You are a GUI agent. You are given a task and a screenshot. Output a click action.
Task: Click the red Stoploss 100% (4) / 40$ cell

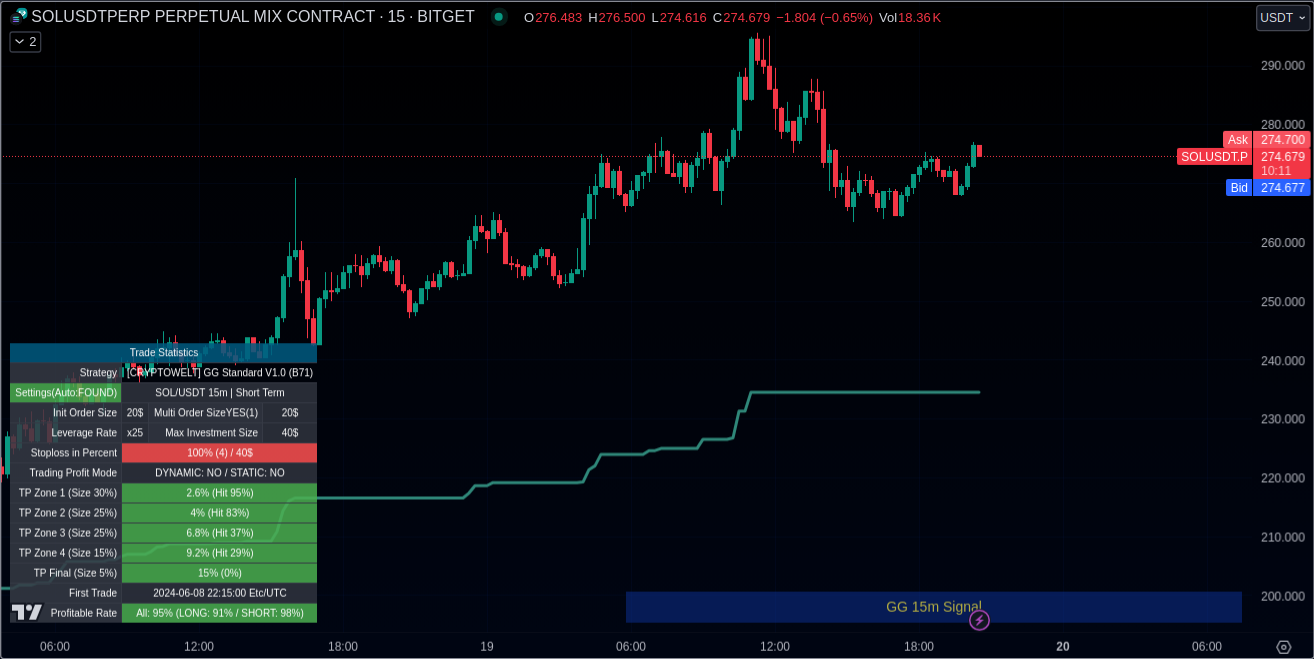pos(219,453)
